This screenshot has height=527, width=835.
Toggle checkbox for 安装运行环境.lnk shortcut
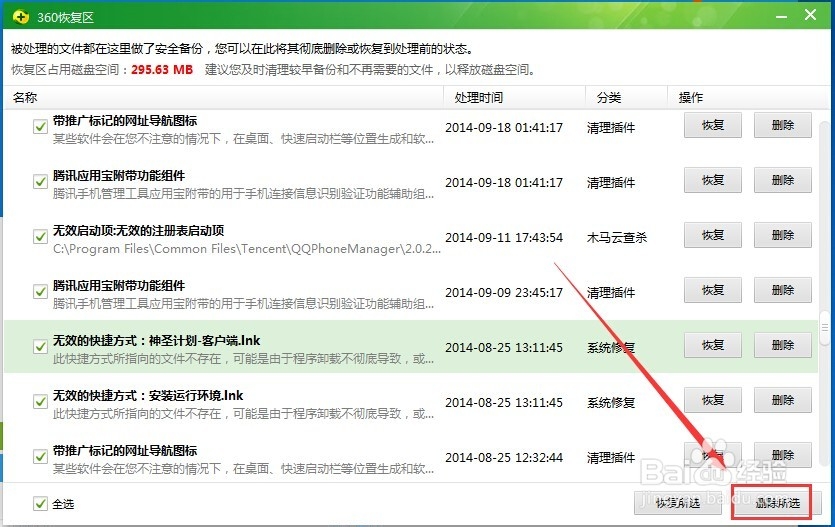pyautogui.click(x=40, y=401)
